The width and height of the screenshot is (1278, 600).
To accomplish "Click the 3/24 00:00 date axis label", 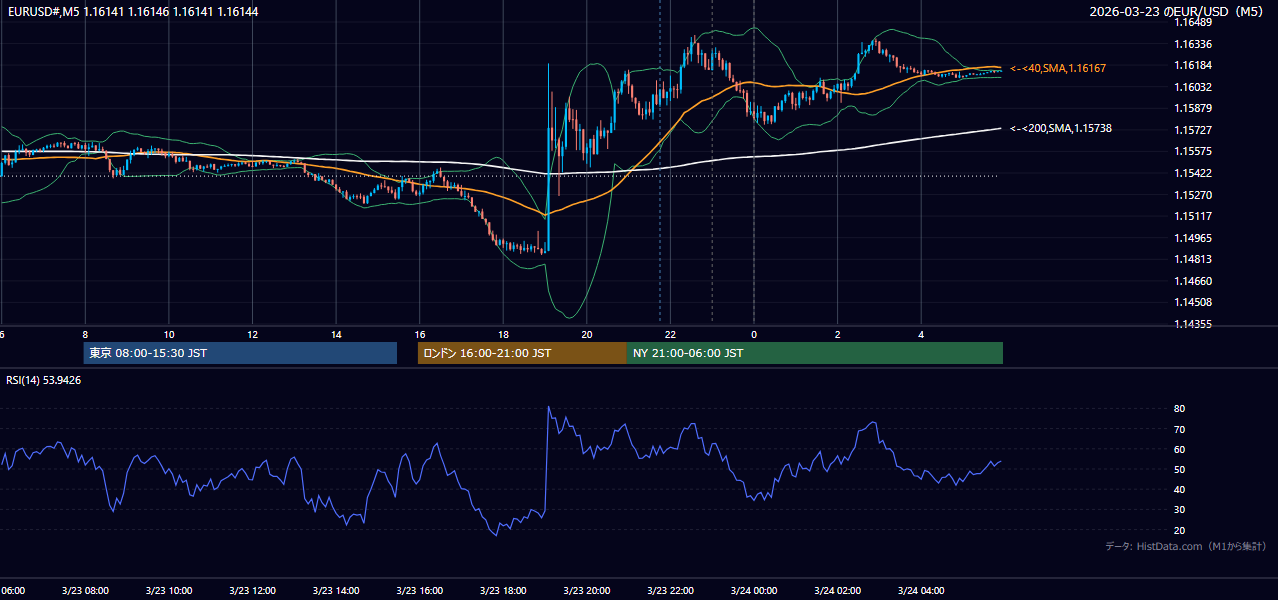I will [753, 591].
